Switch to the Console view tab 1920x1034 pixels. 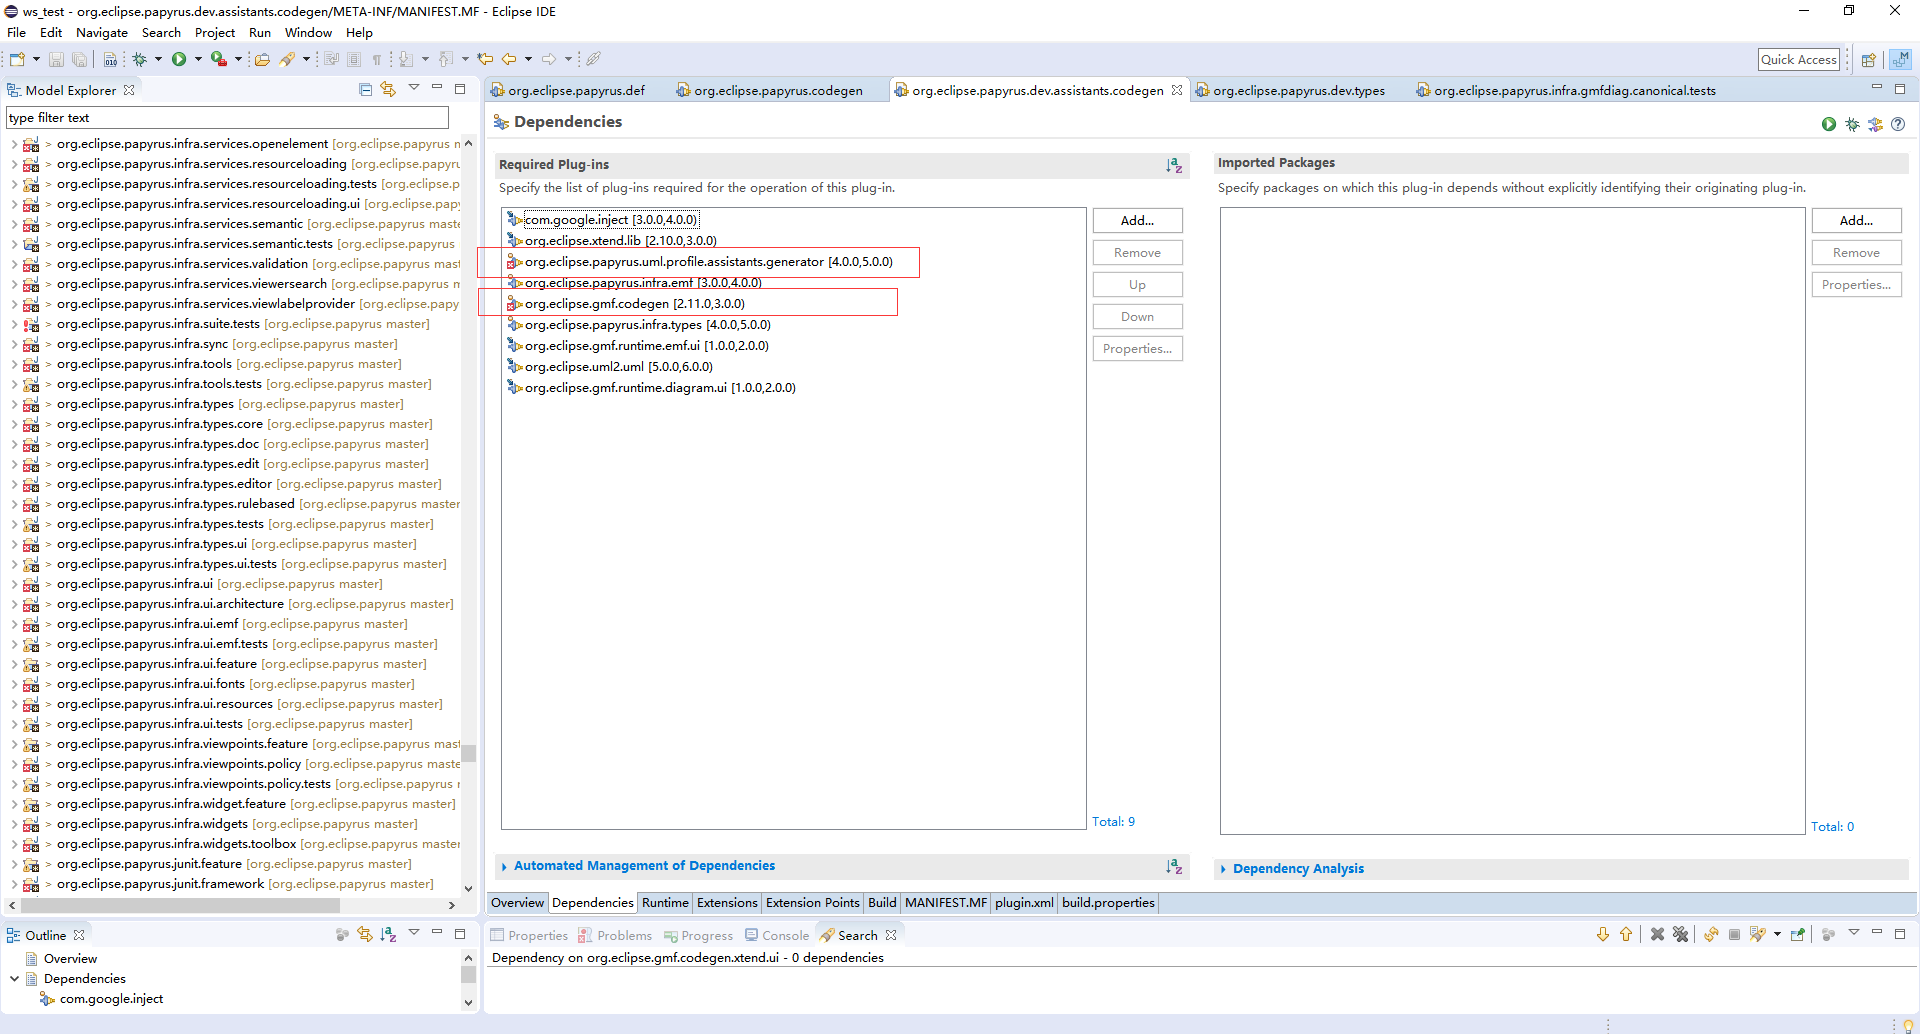[777, 935]
